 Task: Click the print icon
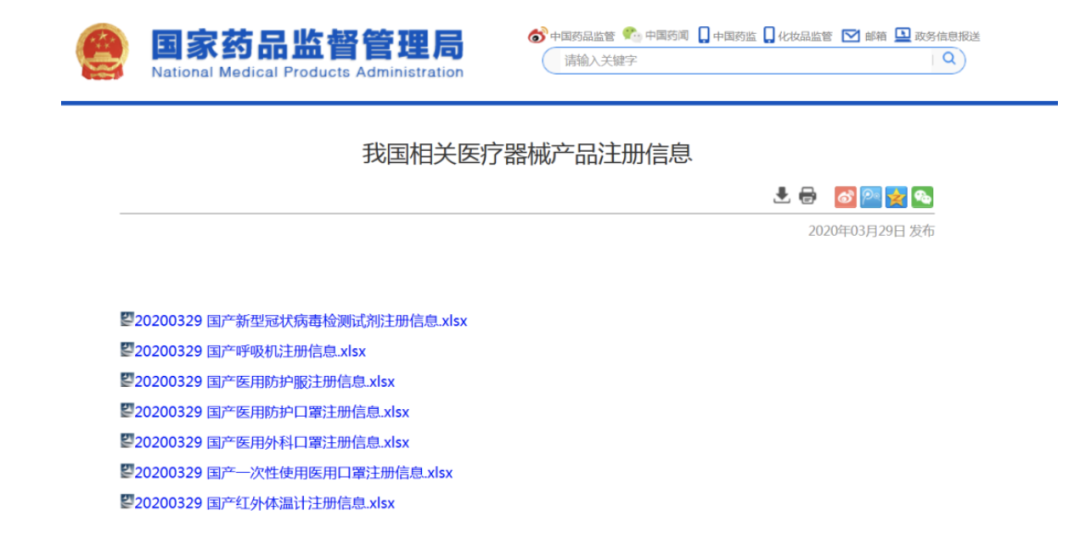[808, 196]
